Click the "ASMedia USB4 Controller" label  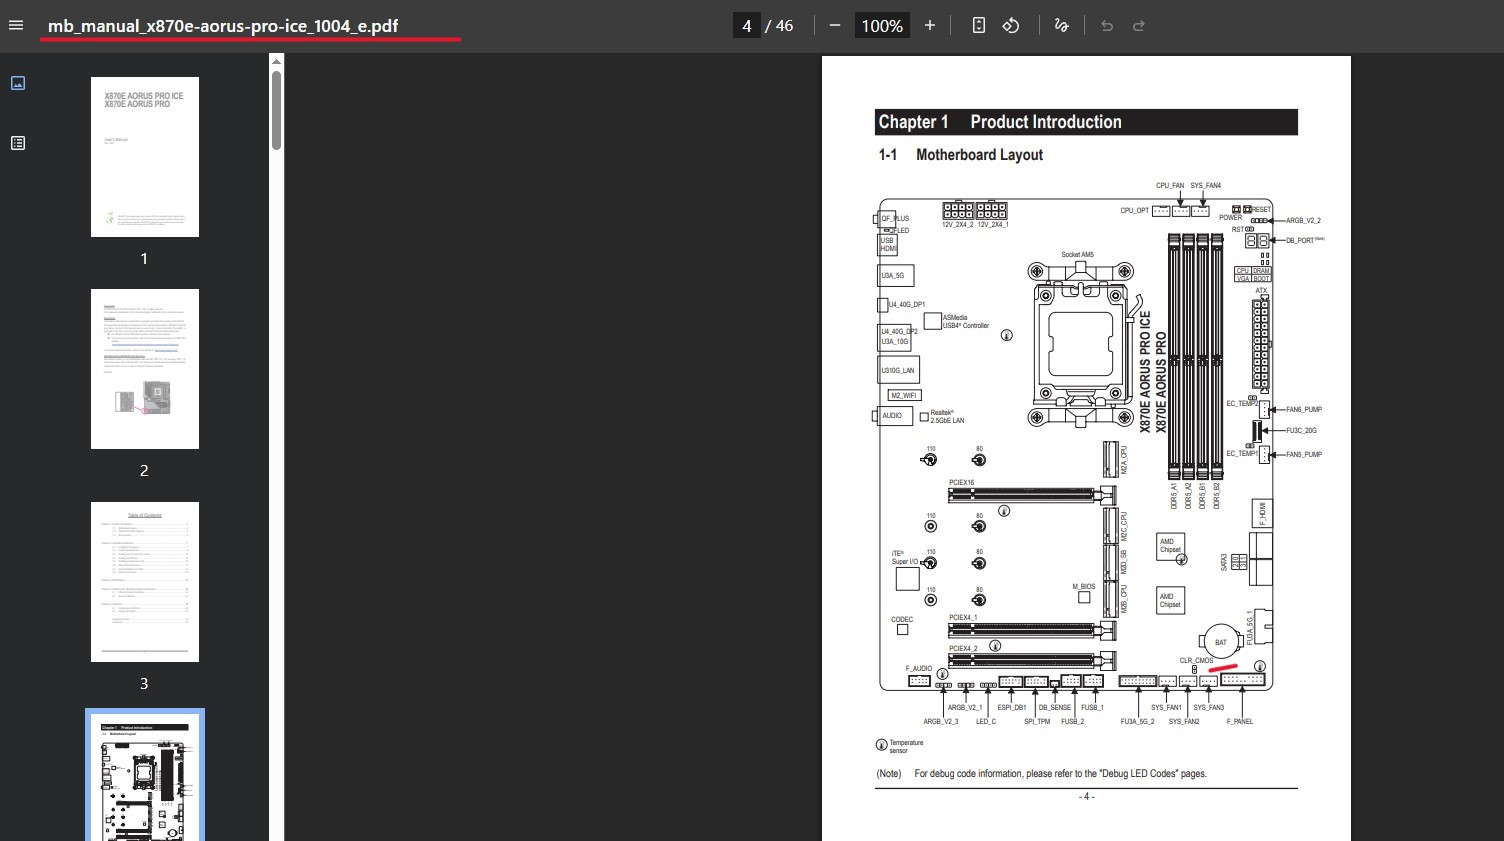tap(966, 322)
